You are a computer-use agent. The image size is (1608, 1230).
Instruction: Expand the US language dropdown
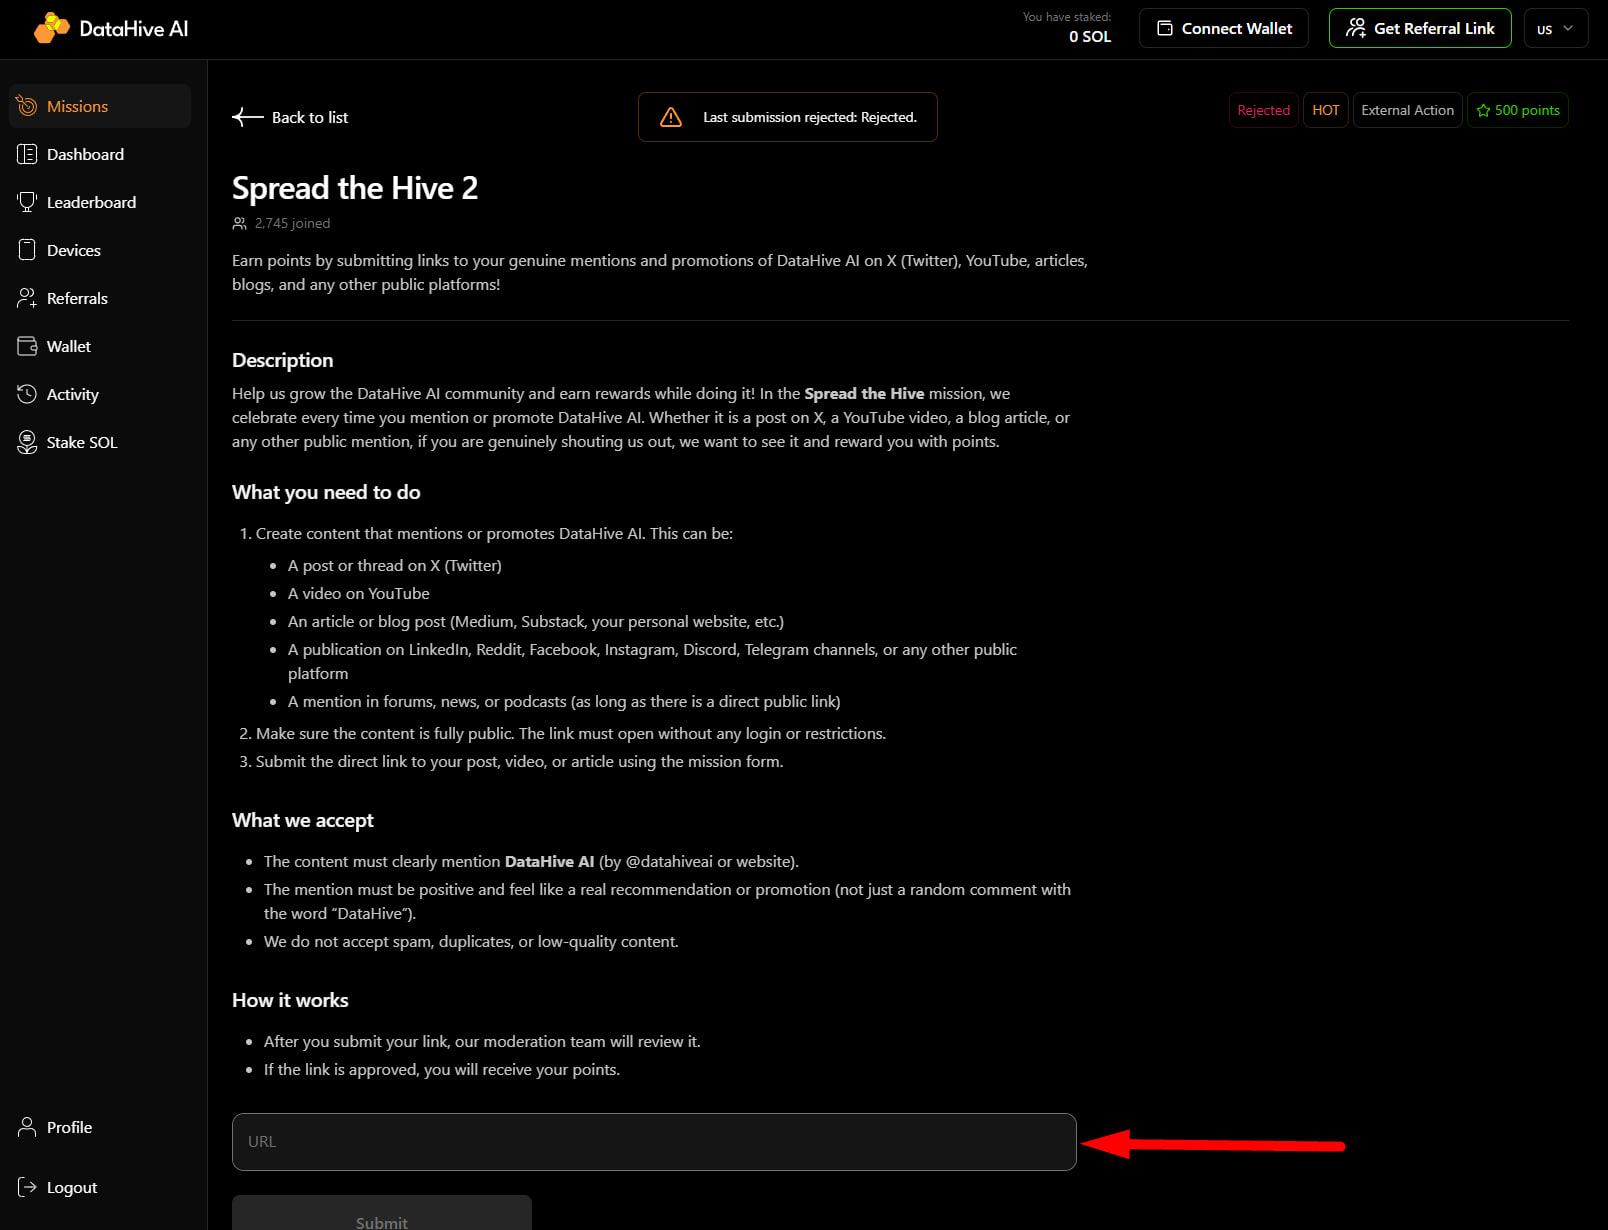[1556, 28]
